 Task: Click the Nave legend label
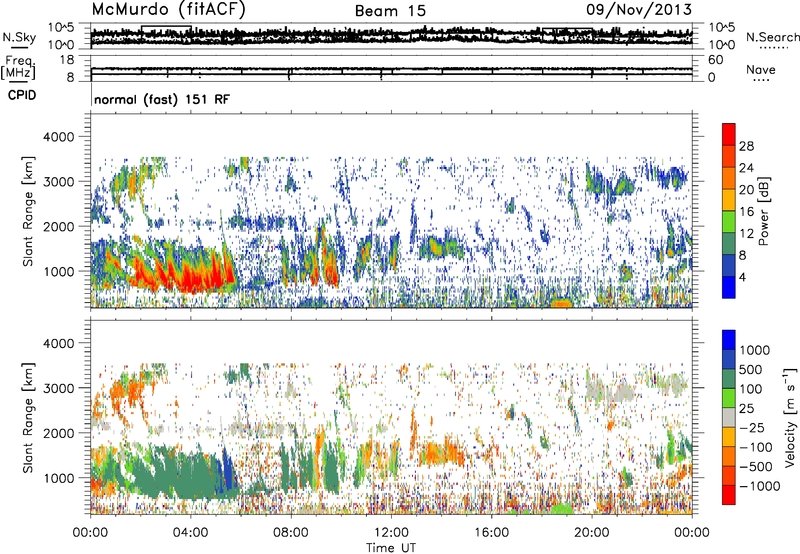click(x=761, y=70)
